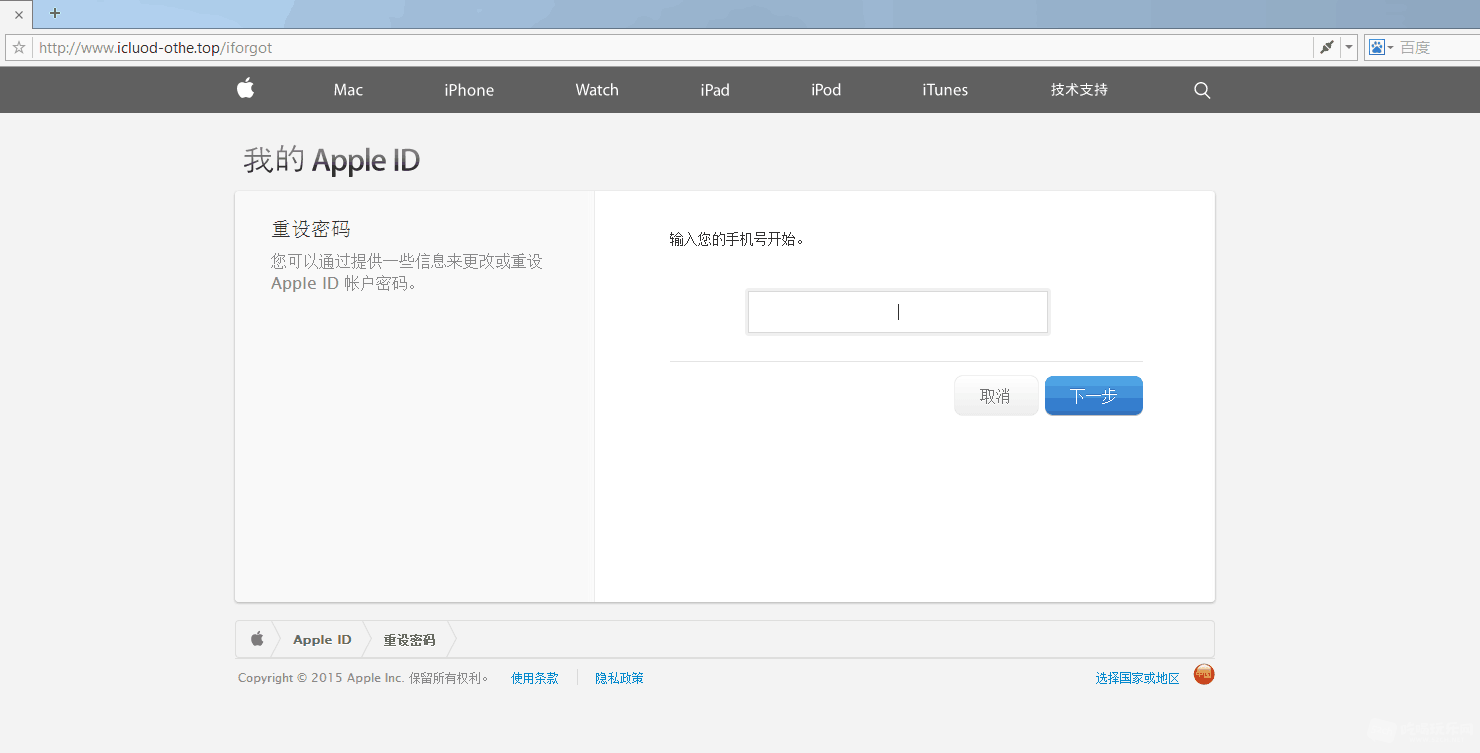Click the phone number input field
Screen dimensions: 1480x753
(x=898, y=312)
